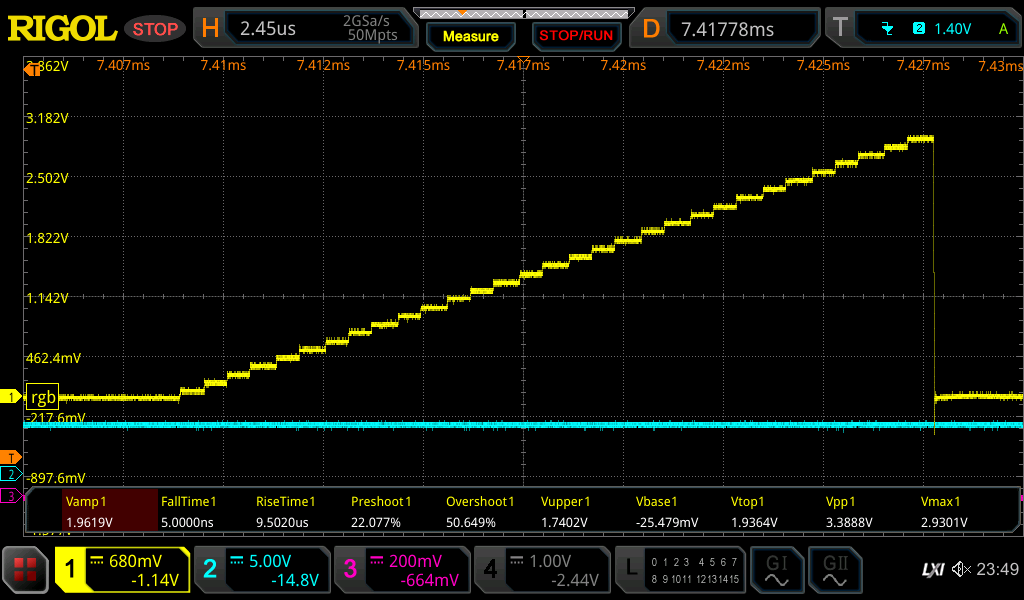1024x600 pixels.
Task: Select the 7.41778ms delay value
Action: tap(728, 29)
